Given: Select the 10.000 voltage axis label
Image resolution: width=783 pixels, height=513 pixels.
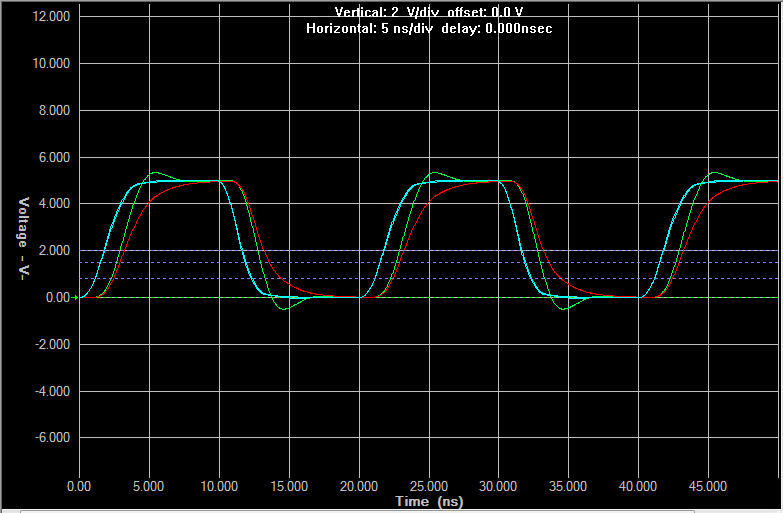Looking at the screenshot, I should click(52, 63).
